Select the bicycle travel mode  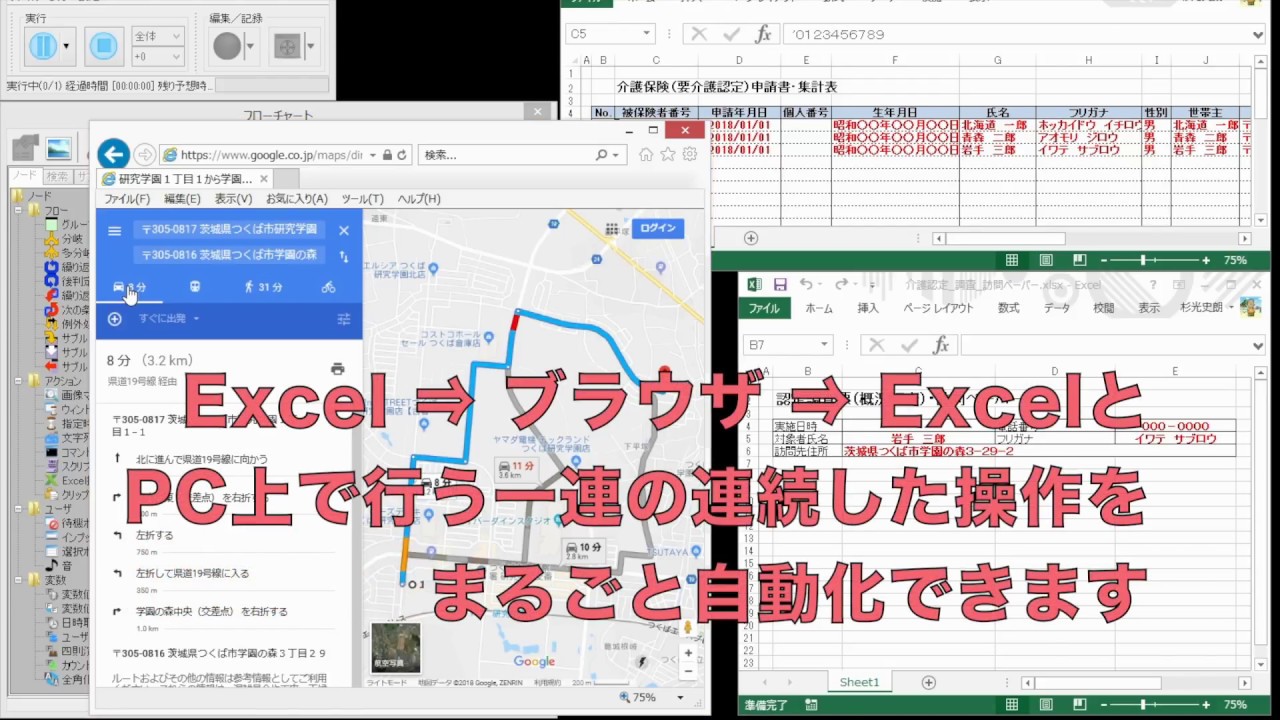pos(328,287)
